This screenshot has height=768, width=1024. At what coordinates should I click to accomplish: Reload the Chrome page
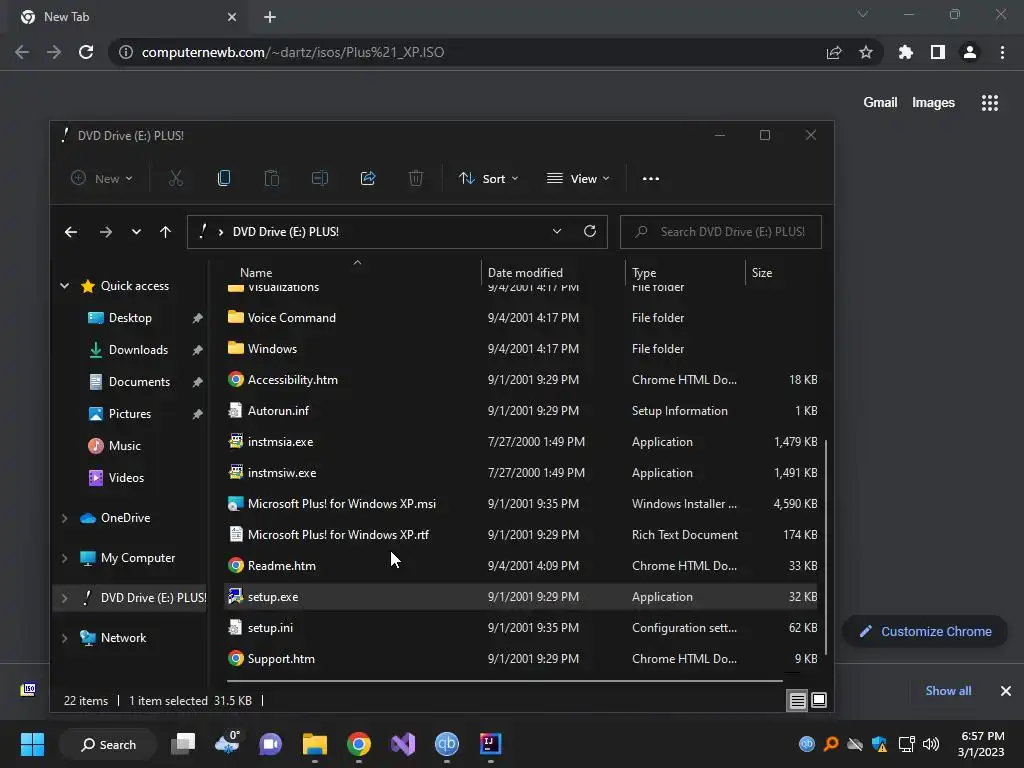click(x=86, y=52)
